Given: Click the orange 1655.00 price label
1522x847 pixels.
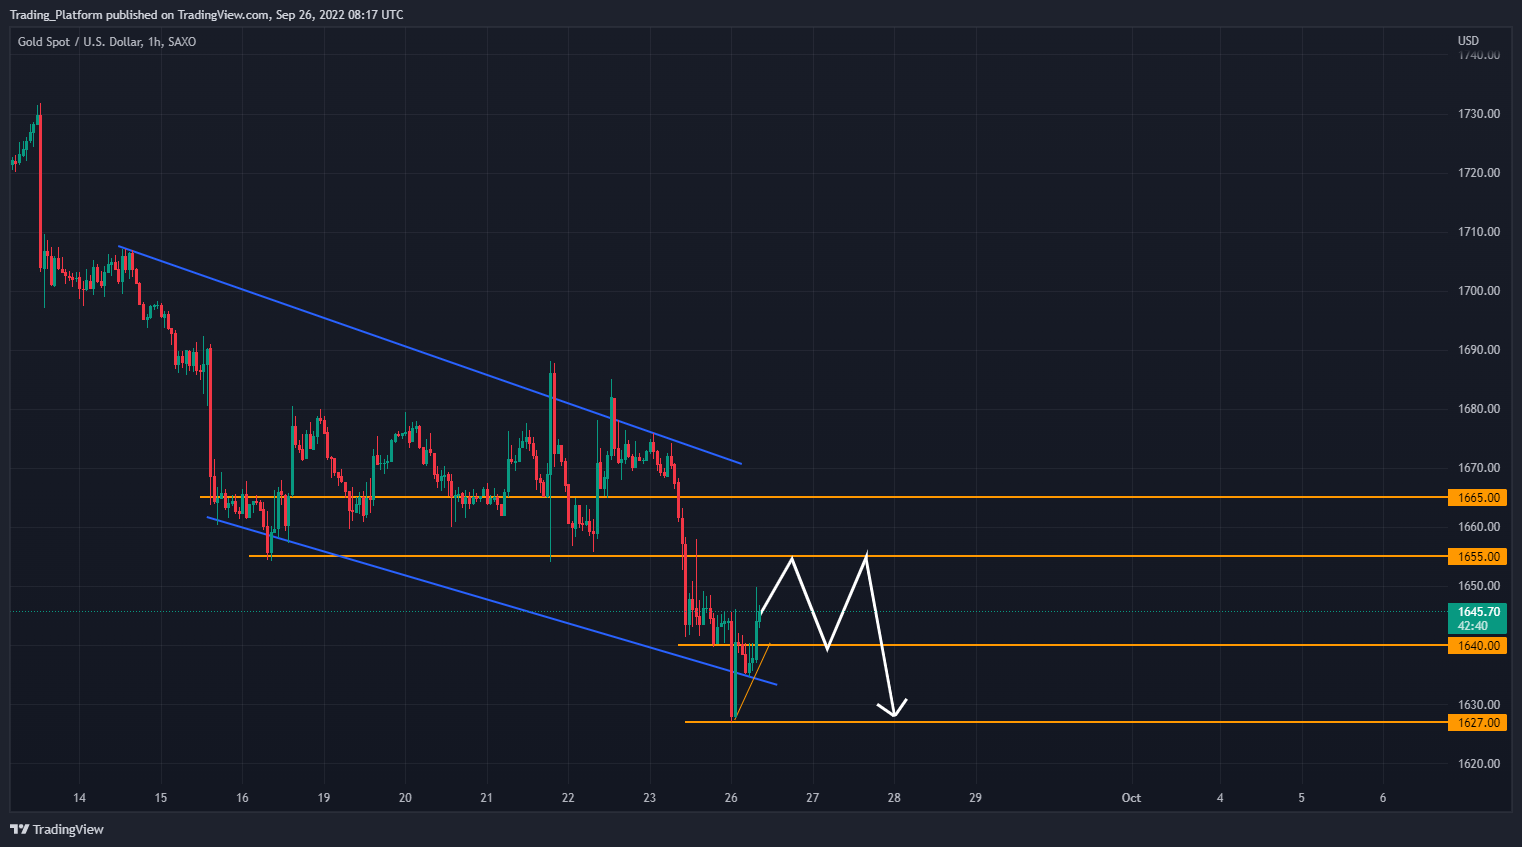Looking at the screenshot, I should pos(1477,556).
